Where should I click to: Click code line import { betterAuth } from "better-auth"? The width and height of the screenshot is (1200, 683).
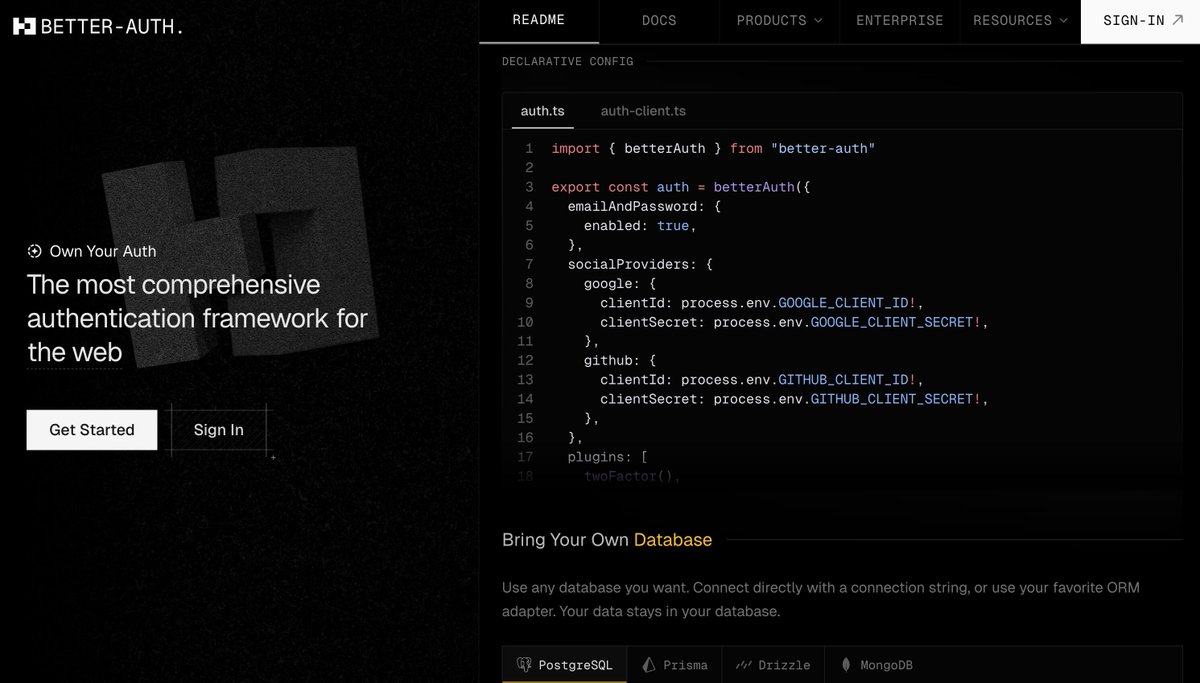point(713,149)
